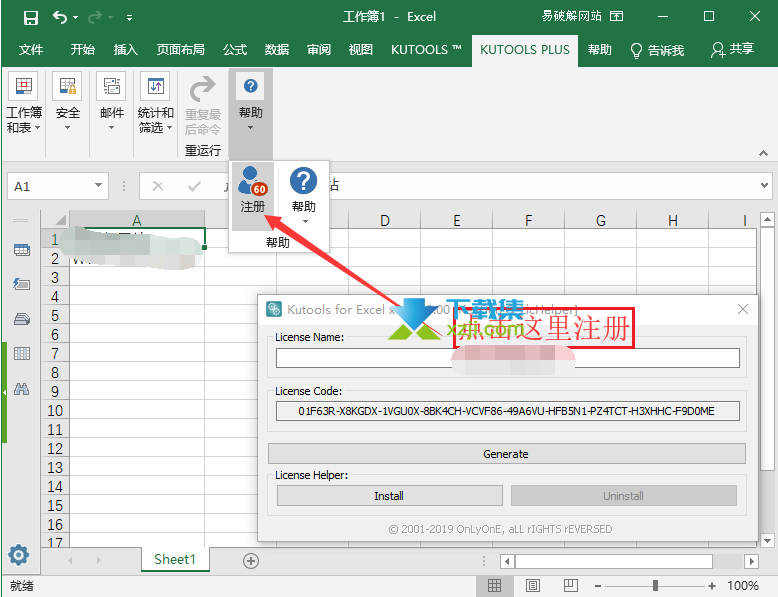
Task: Click next sheet navigation arrow
Action: point(99,560)
